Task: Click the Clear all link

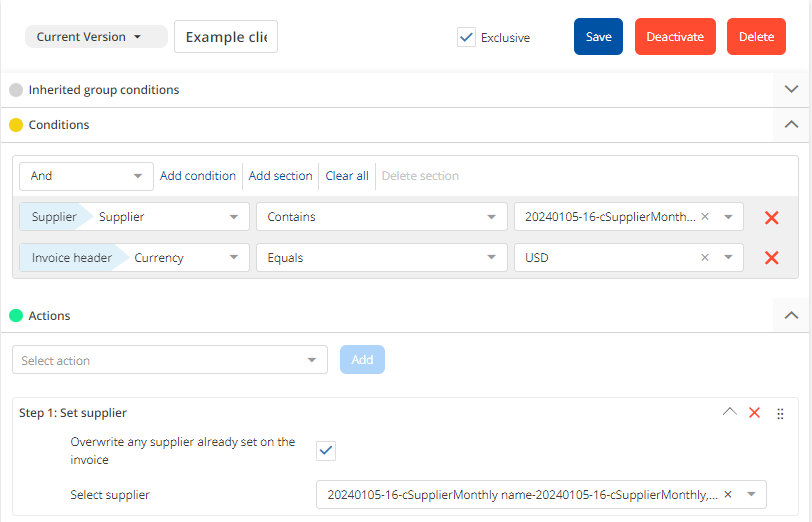Action: click(x=347, y=176)
